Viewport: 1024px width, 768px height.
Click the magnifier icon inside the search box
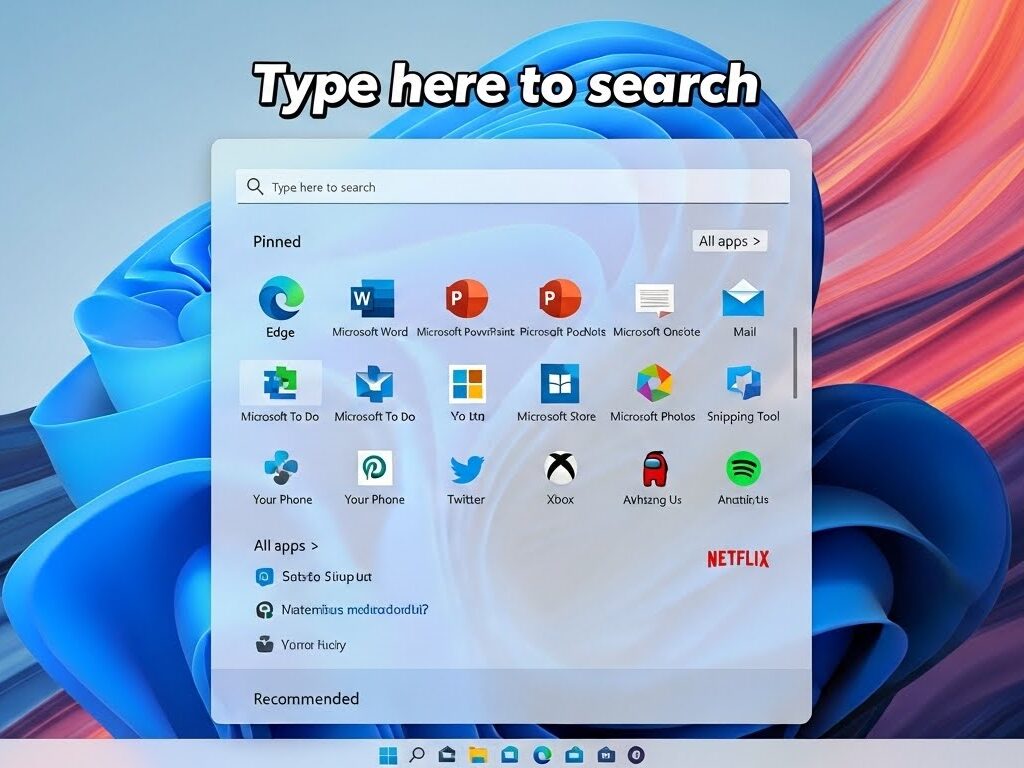point(255,187)
